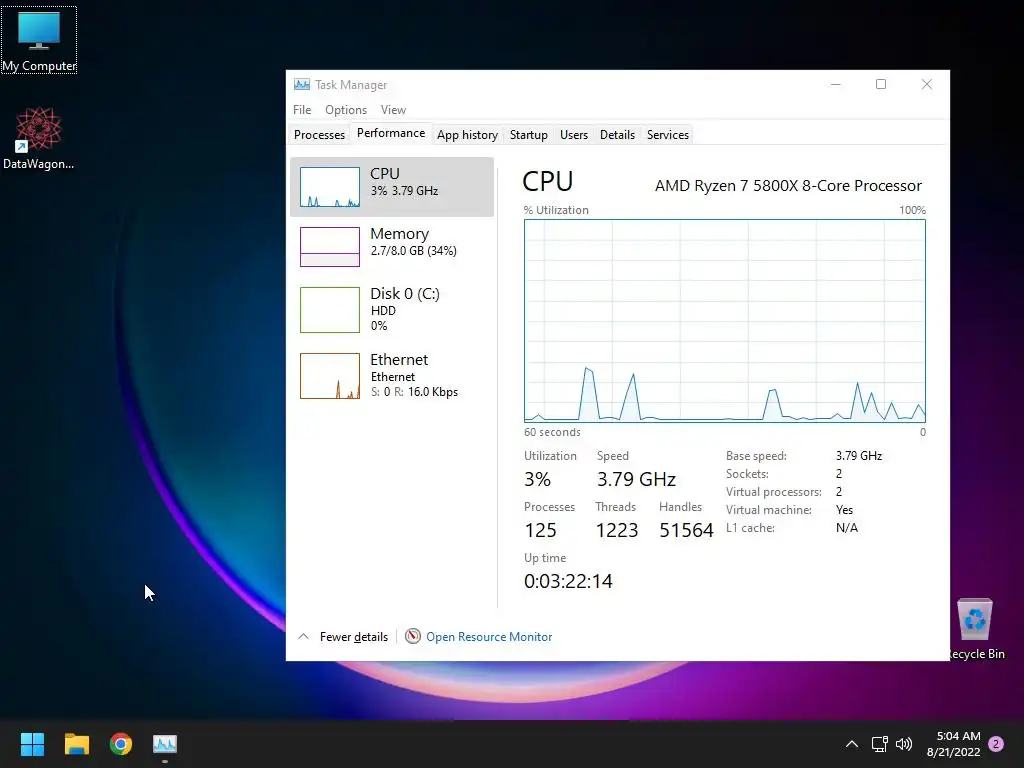The image size is (1024, 768).
Task: Select the Performance tab
Action: click(x=391, y=133)
